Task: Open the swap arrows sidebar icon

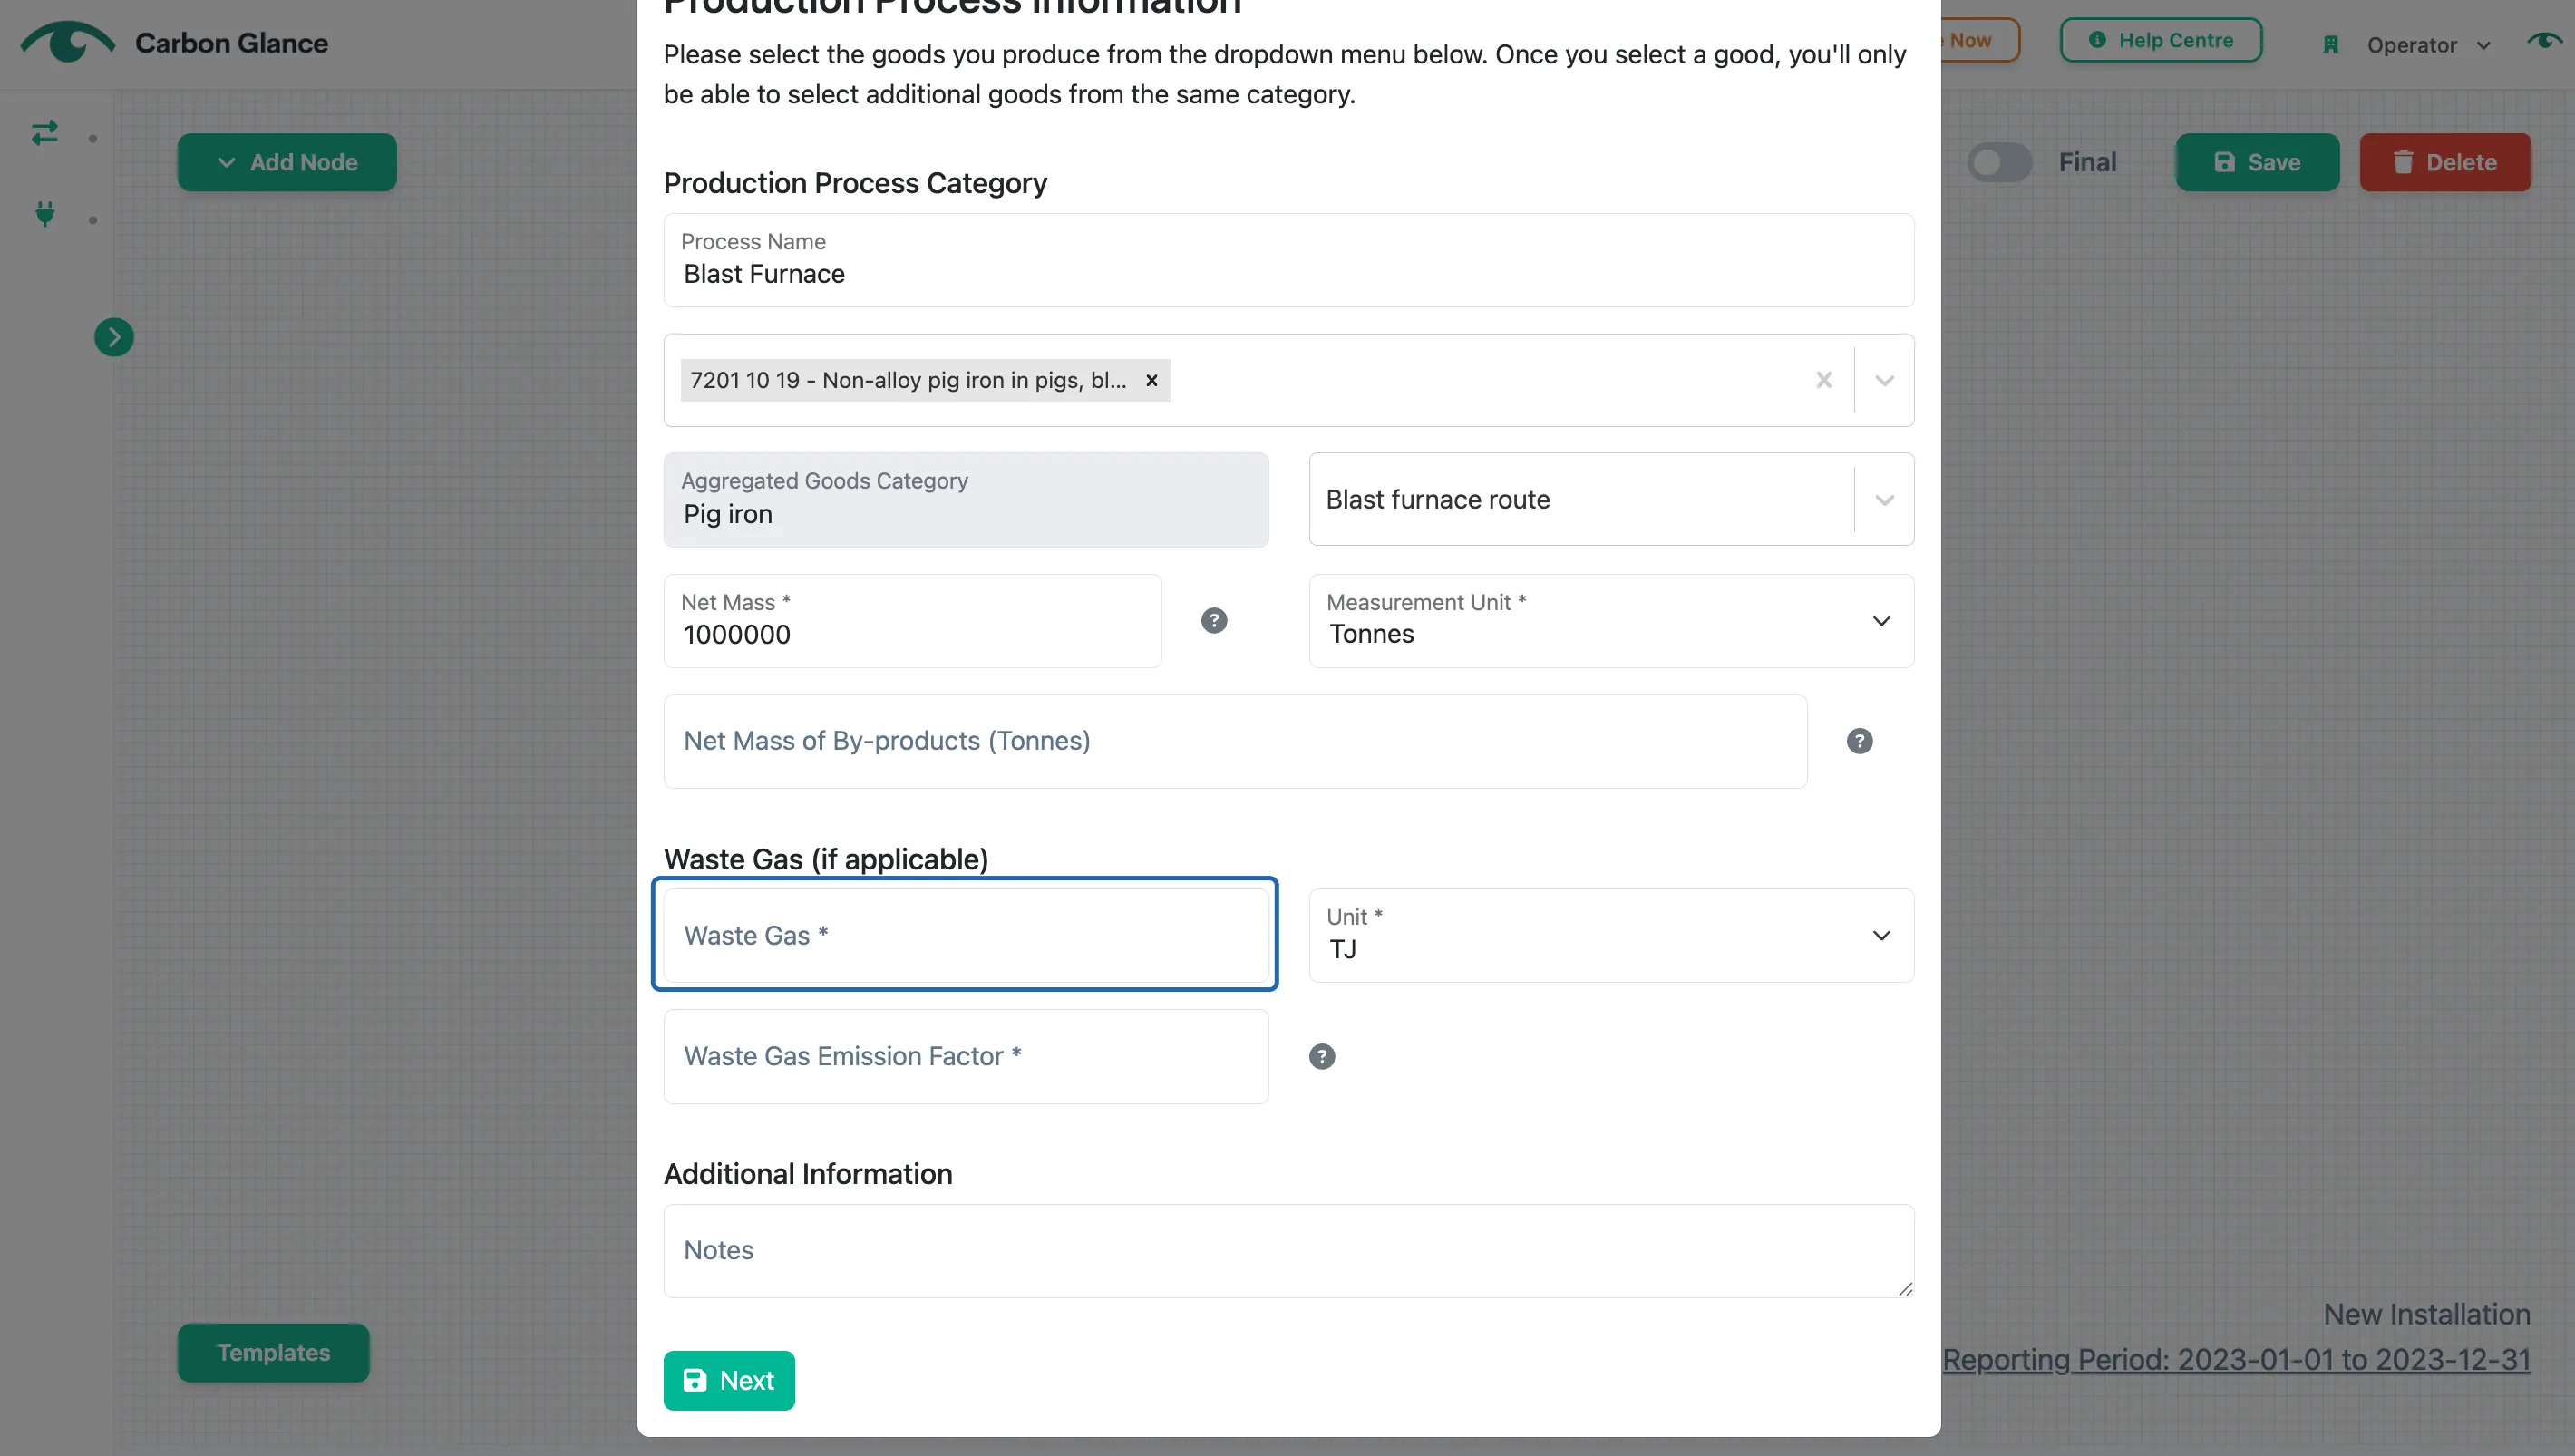Action: (44, 133)
